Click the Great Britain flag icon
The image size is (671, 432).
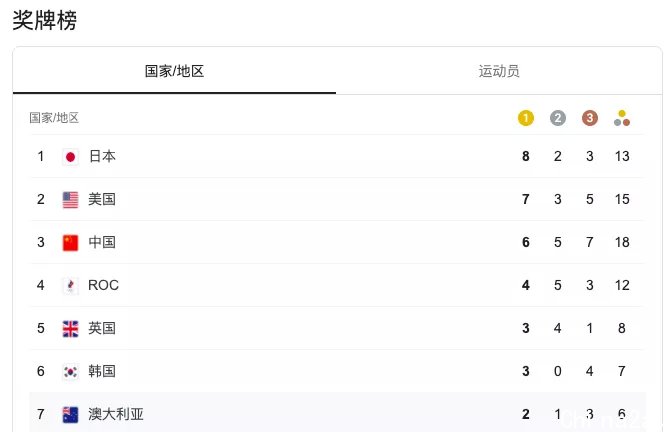pyautogui.click(x=71, y=328)
